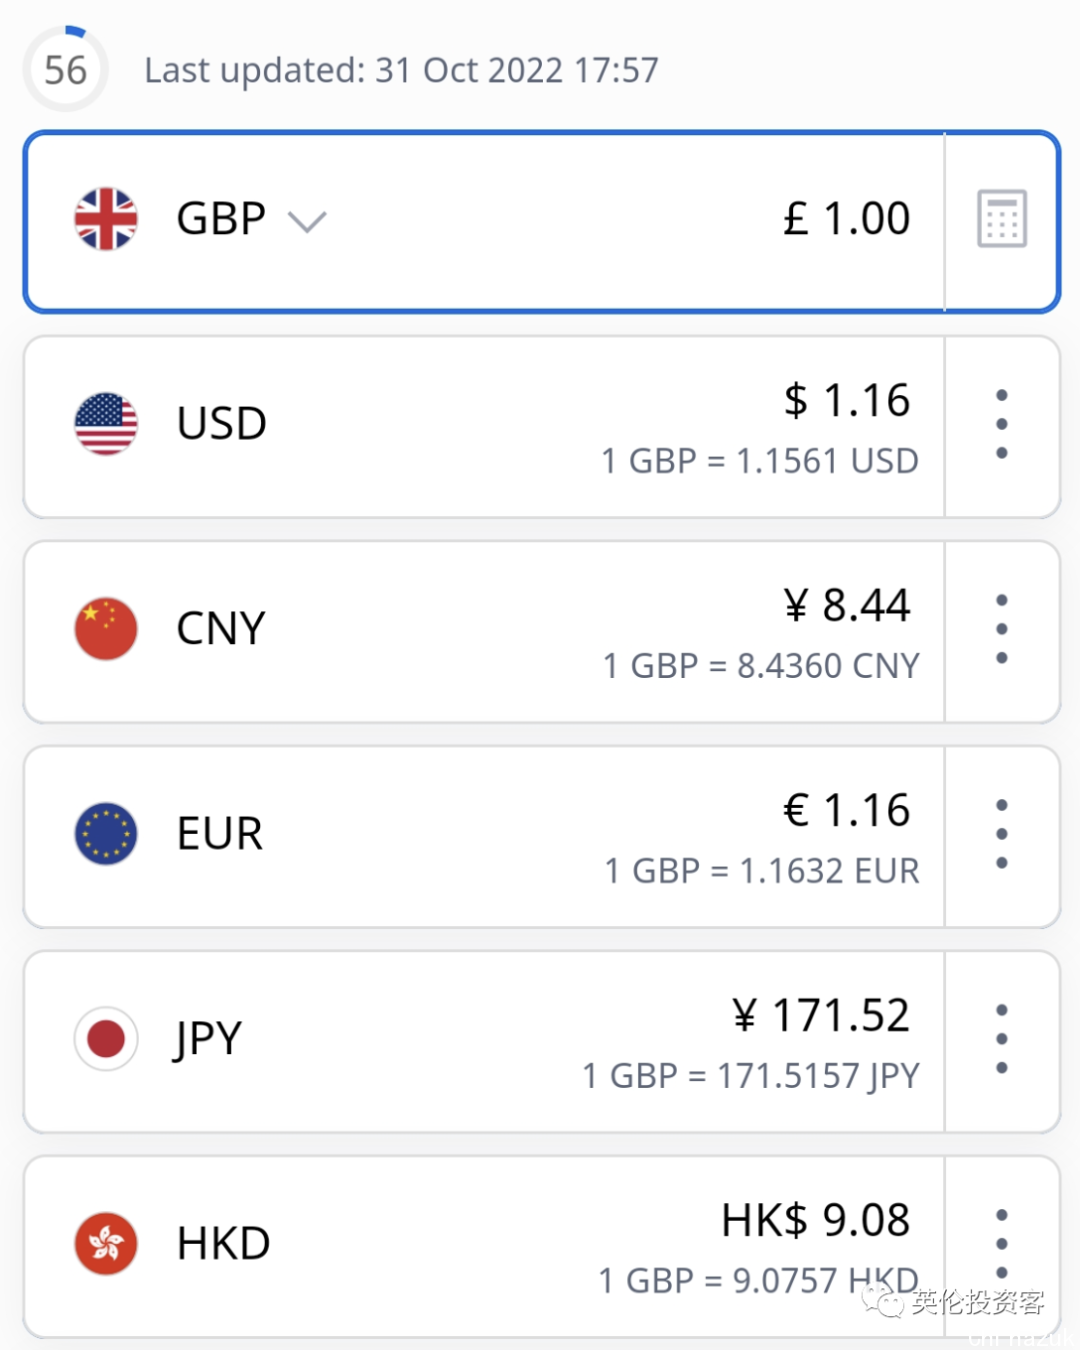Image resolution: width=1080 pixels, height=1350 pixels.
Task: Click the Hong Kong flag icon
Action: [106, 1244]
